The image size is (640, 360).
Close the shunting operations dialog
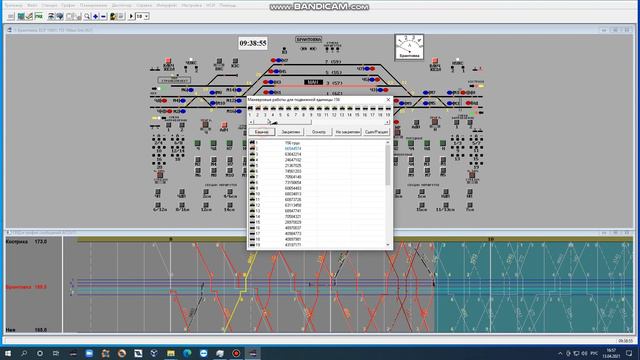pyautogui.click(x=388, y=100)
